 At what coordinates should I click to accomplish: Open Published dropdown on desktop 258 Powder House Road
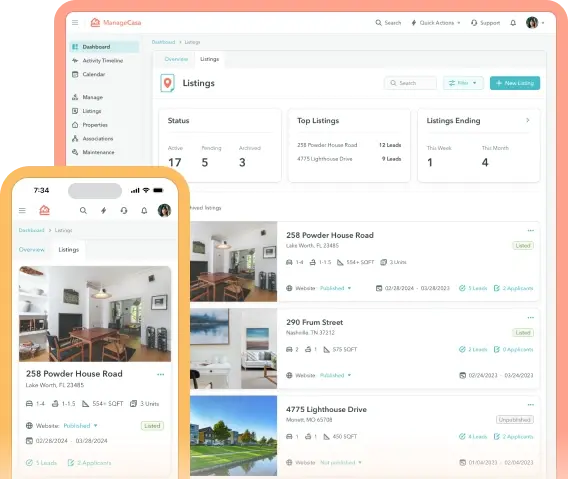coord(335,288)
